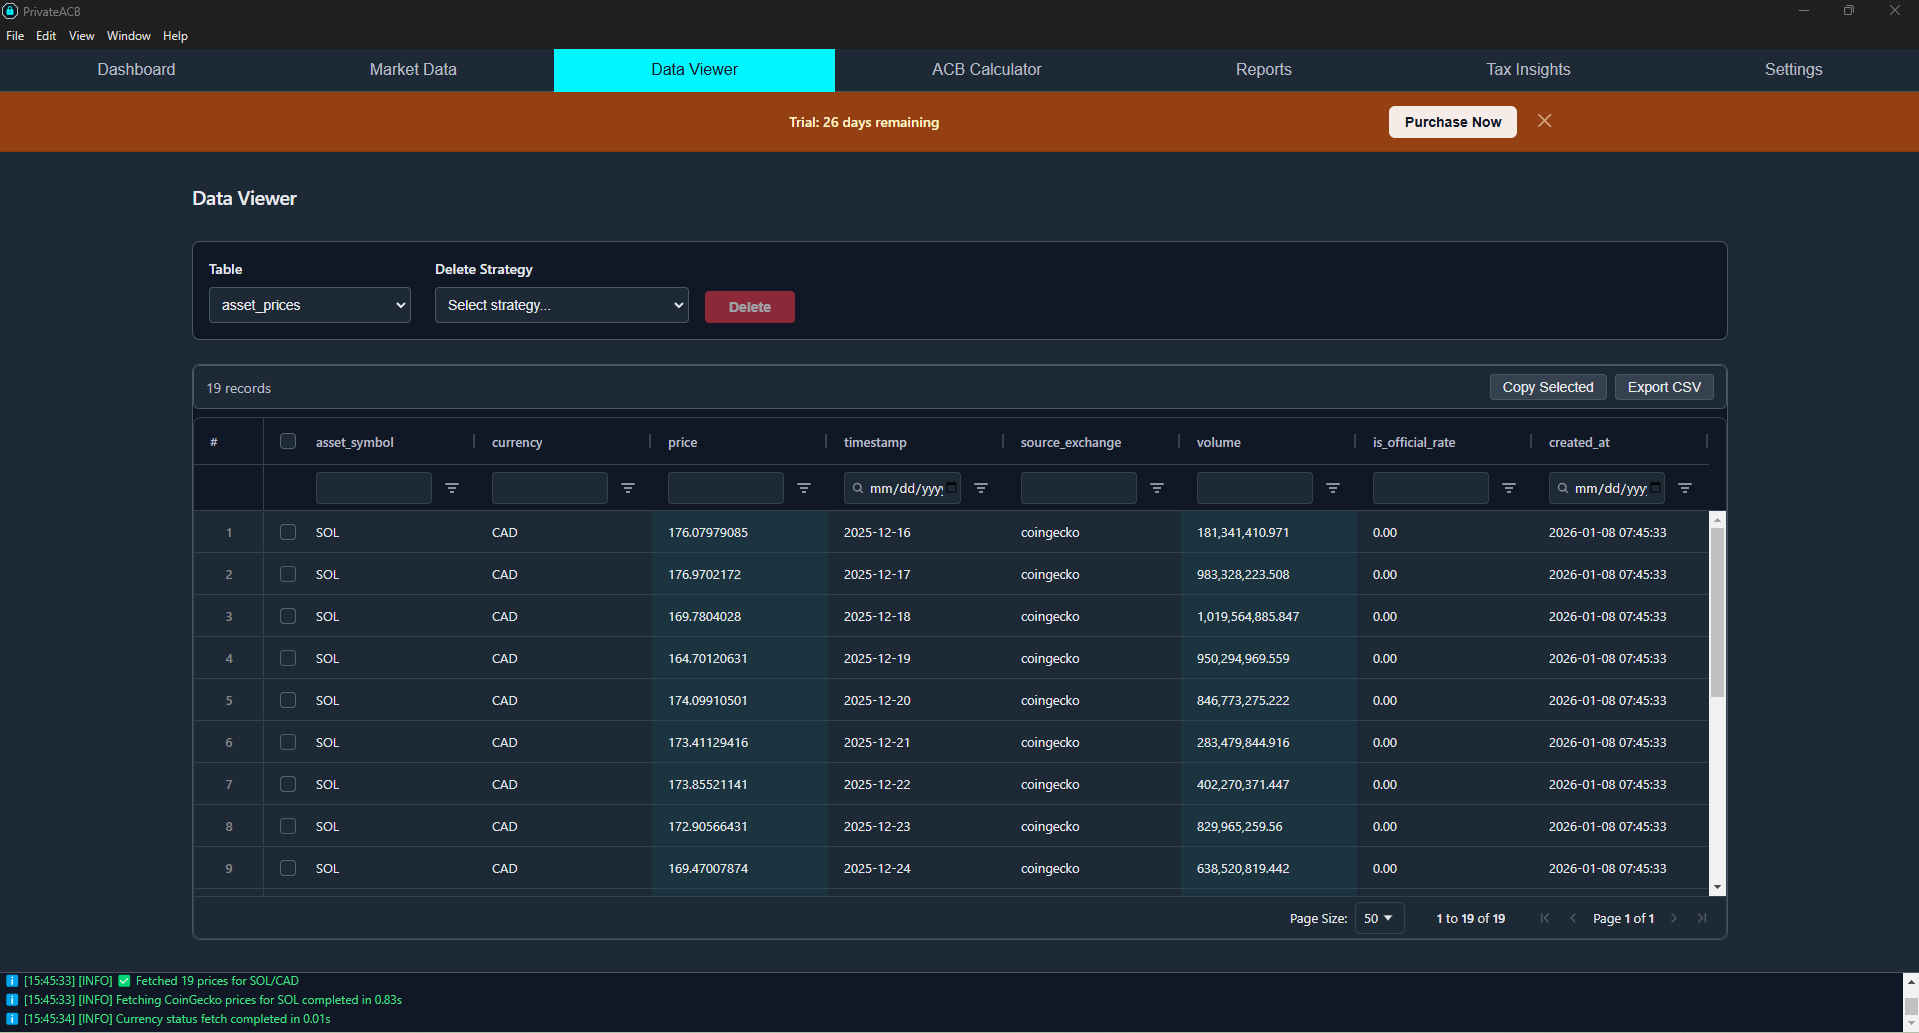Open filter menu for price column
1919x1033 pixels.
coord(804,488)
